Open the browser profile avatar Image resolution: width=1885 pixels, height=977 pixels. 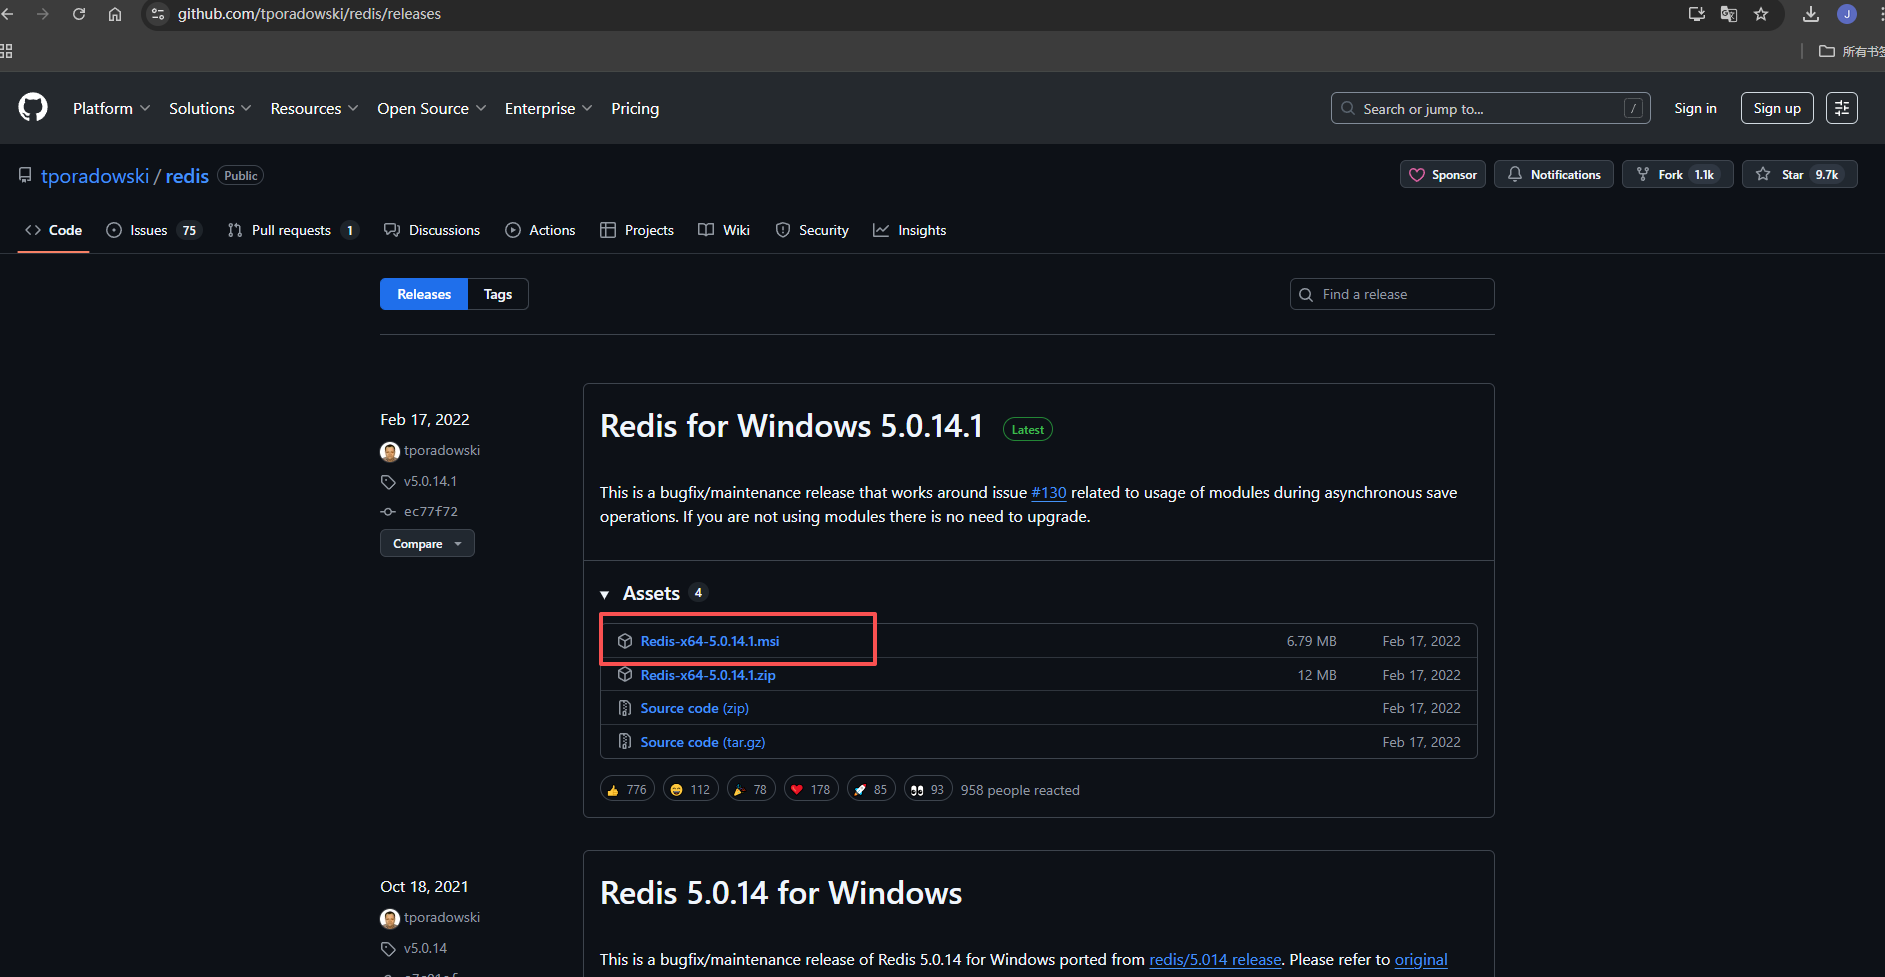coord(1847,14)
